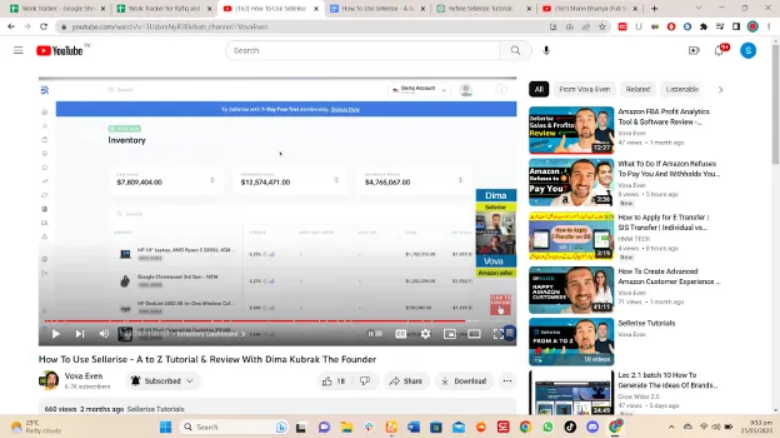The image size is (780, 438).
Task: Open the tab search chevron in title bar
Action: click(x=698, y=8)
